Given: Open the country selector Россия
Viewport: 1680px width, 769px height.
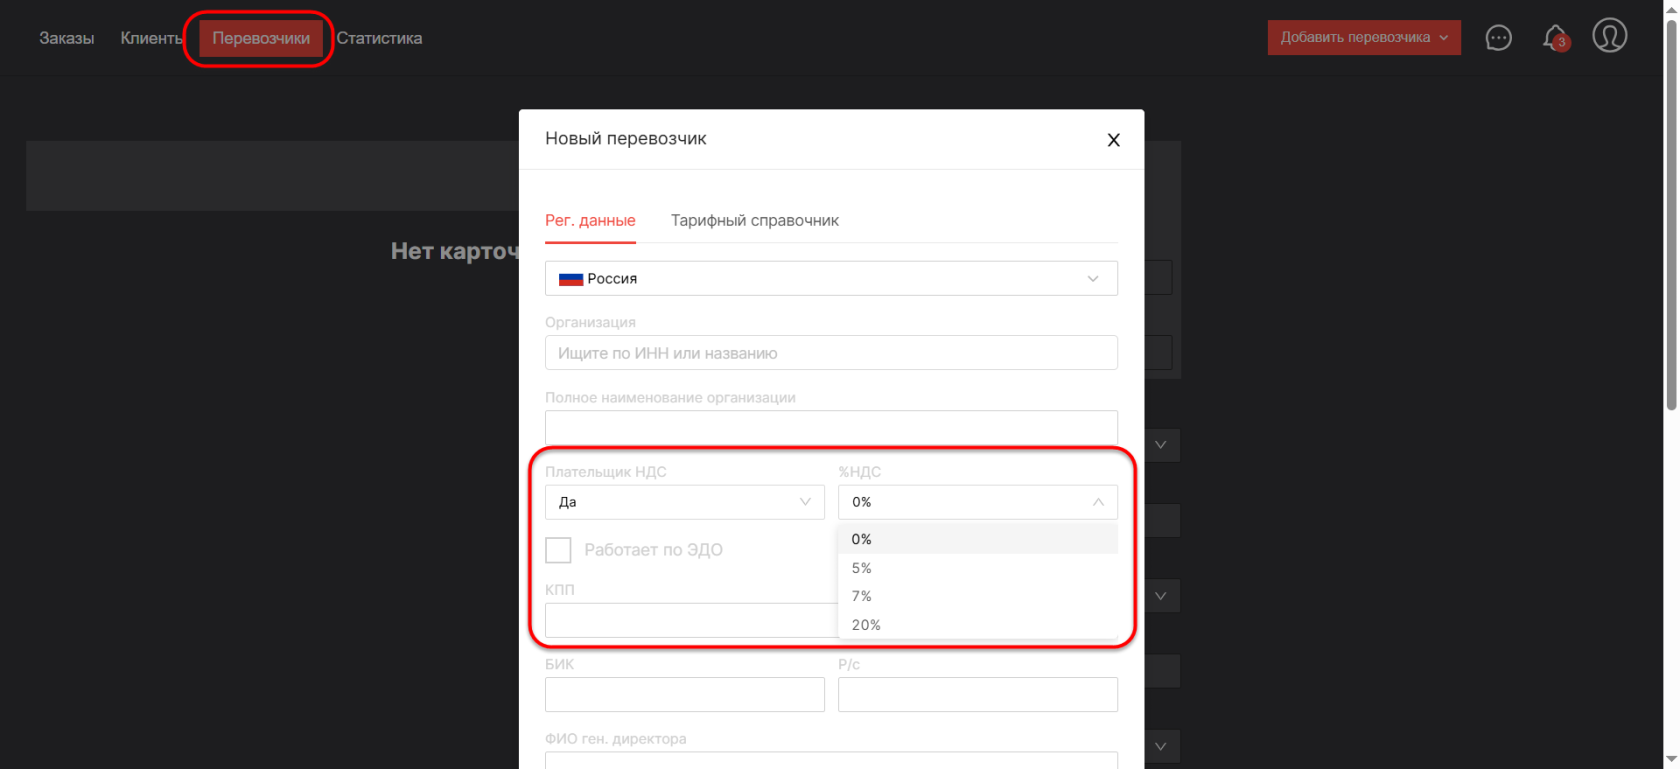Looking at the screenshot, I should [x=830, y=279].
